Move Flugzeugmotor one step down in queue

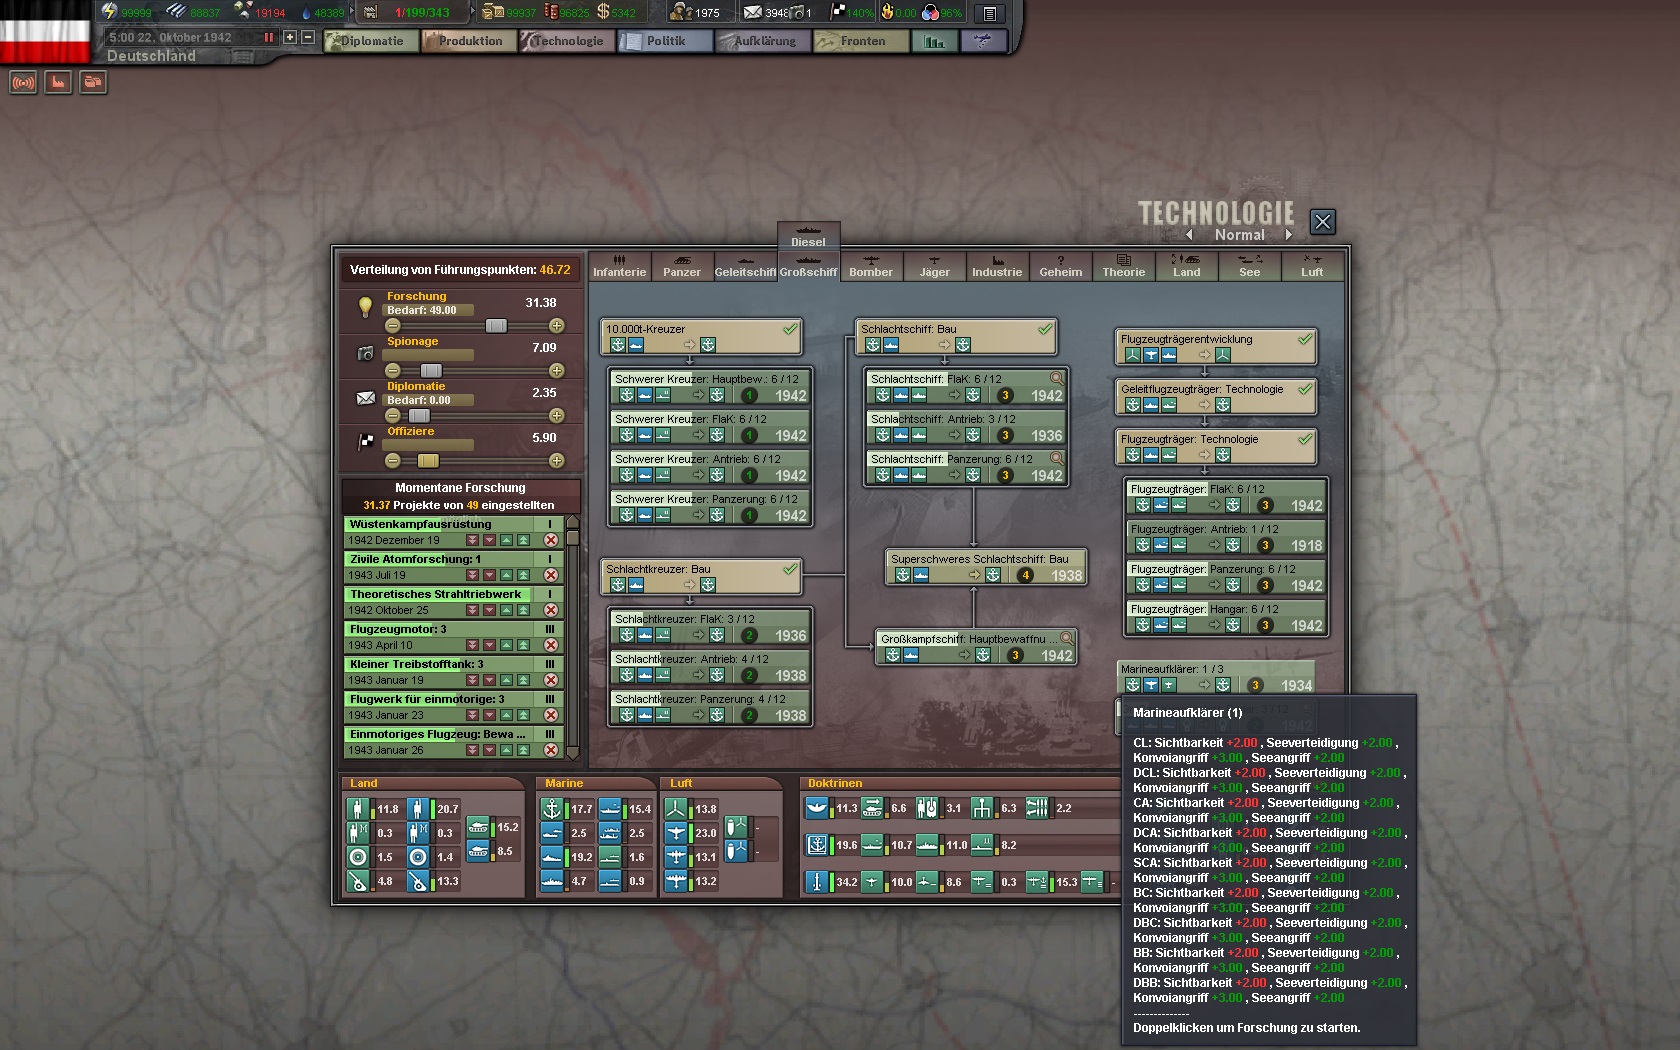click(489, 645)
